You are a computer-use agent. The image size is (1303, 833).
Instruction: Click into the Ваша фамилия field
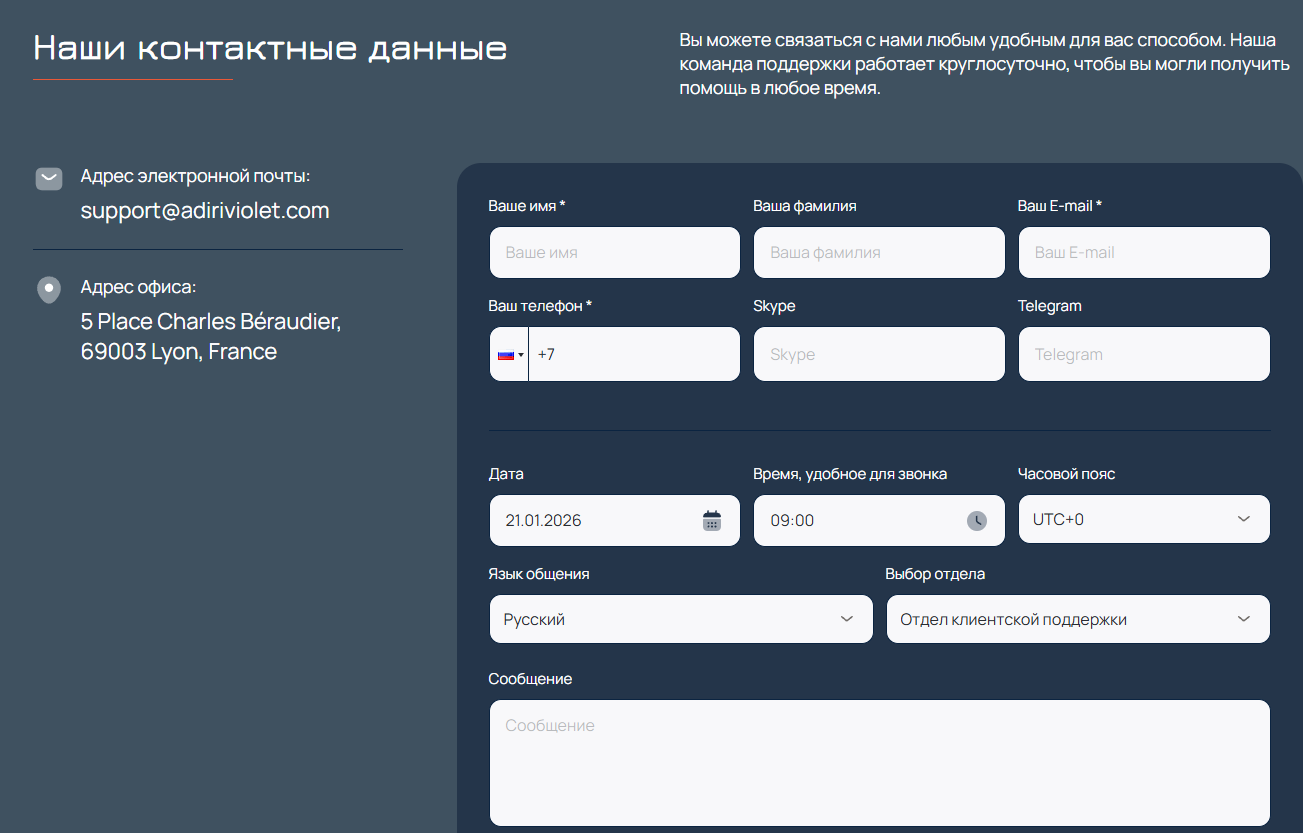tap(878, 253)
